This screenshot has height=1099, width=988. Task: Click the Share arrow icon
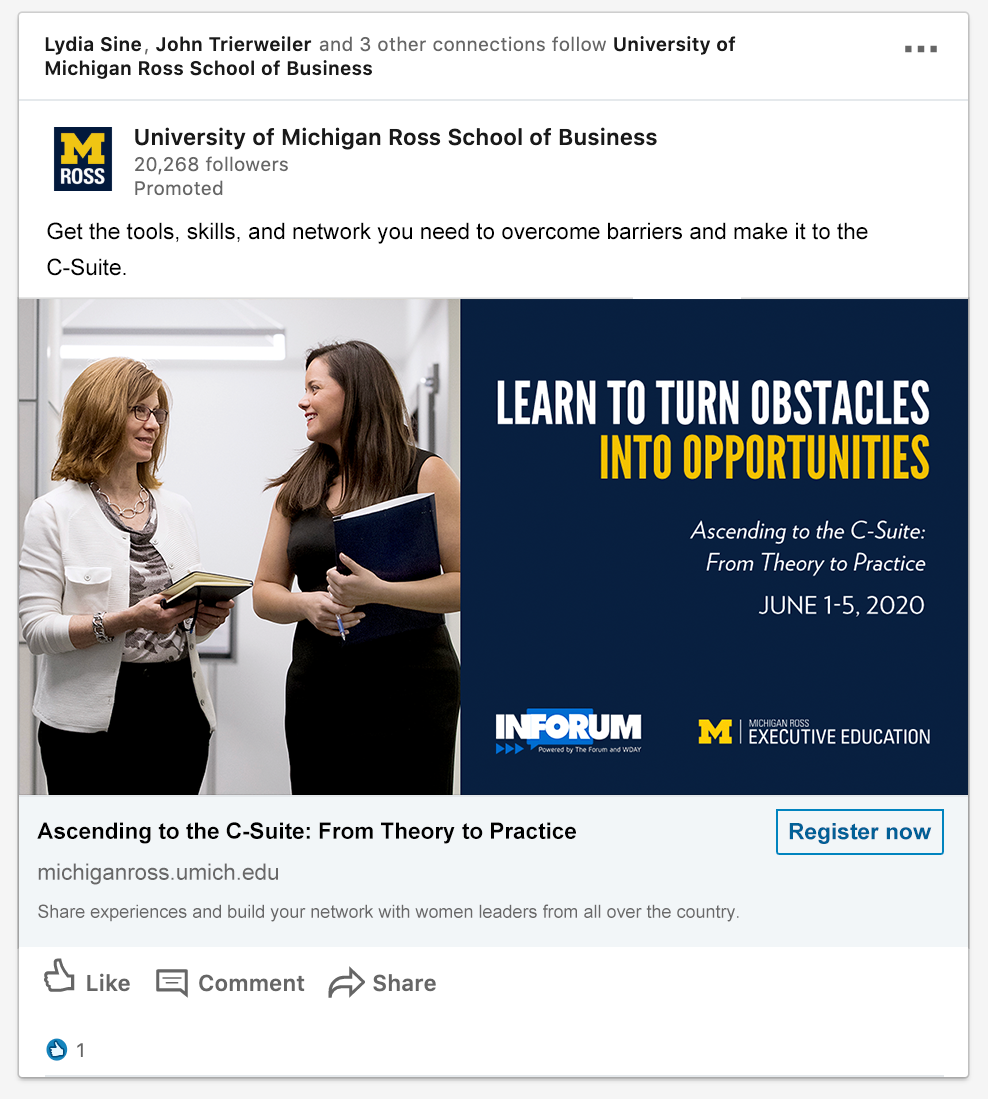[346, 983]
